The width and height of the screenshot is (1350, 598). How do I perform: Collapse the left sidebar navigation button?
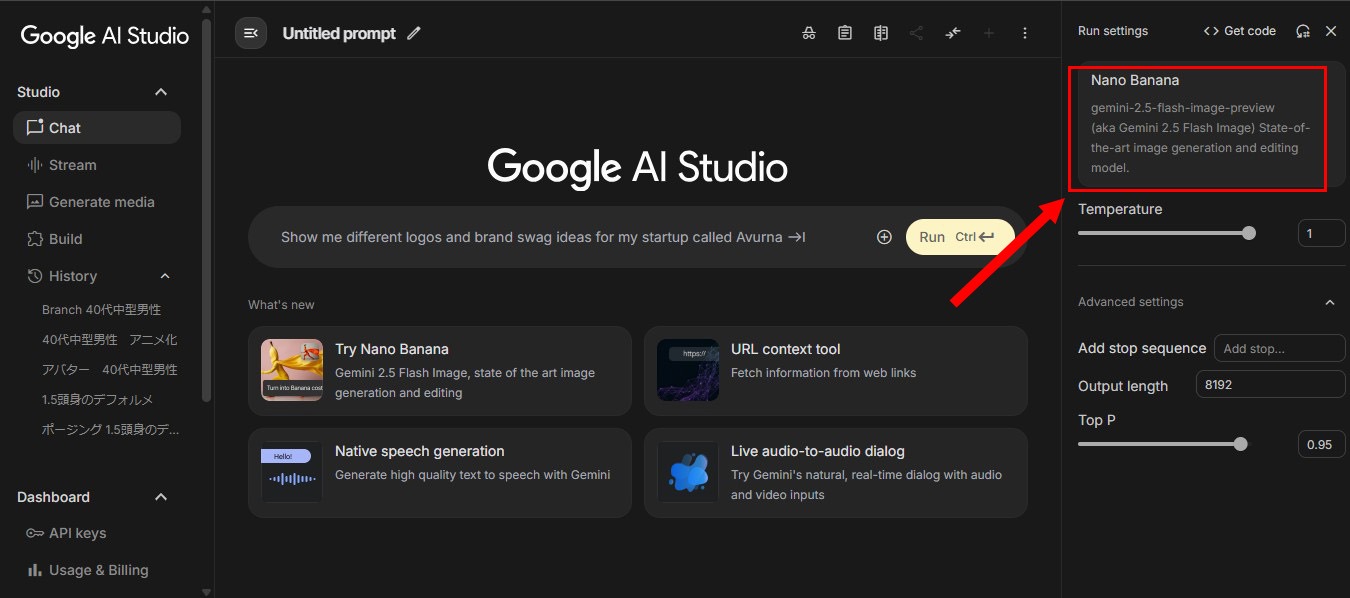point(251,33)
